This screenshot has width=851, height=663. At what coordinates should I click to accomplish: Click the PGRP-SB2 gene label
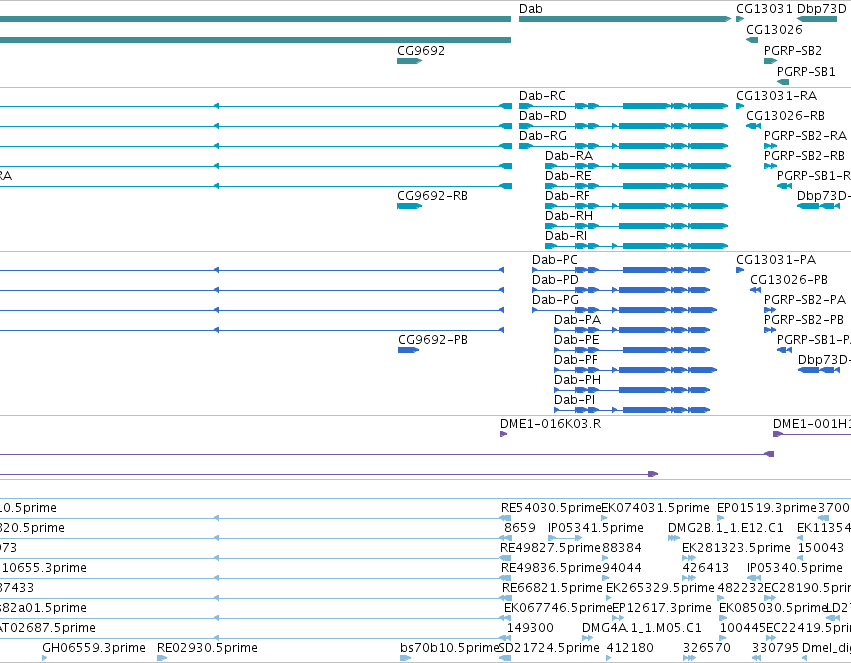point(793,50)
